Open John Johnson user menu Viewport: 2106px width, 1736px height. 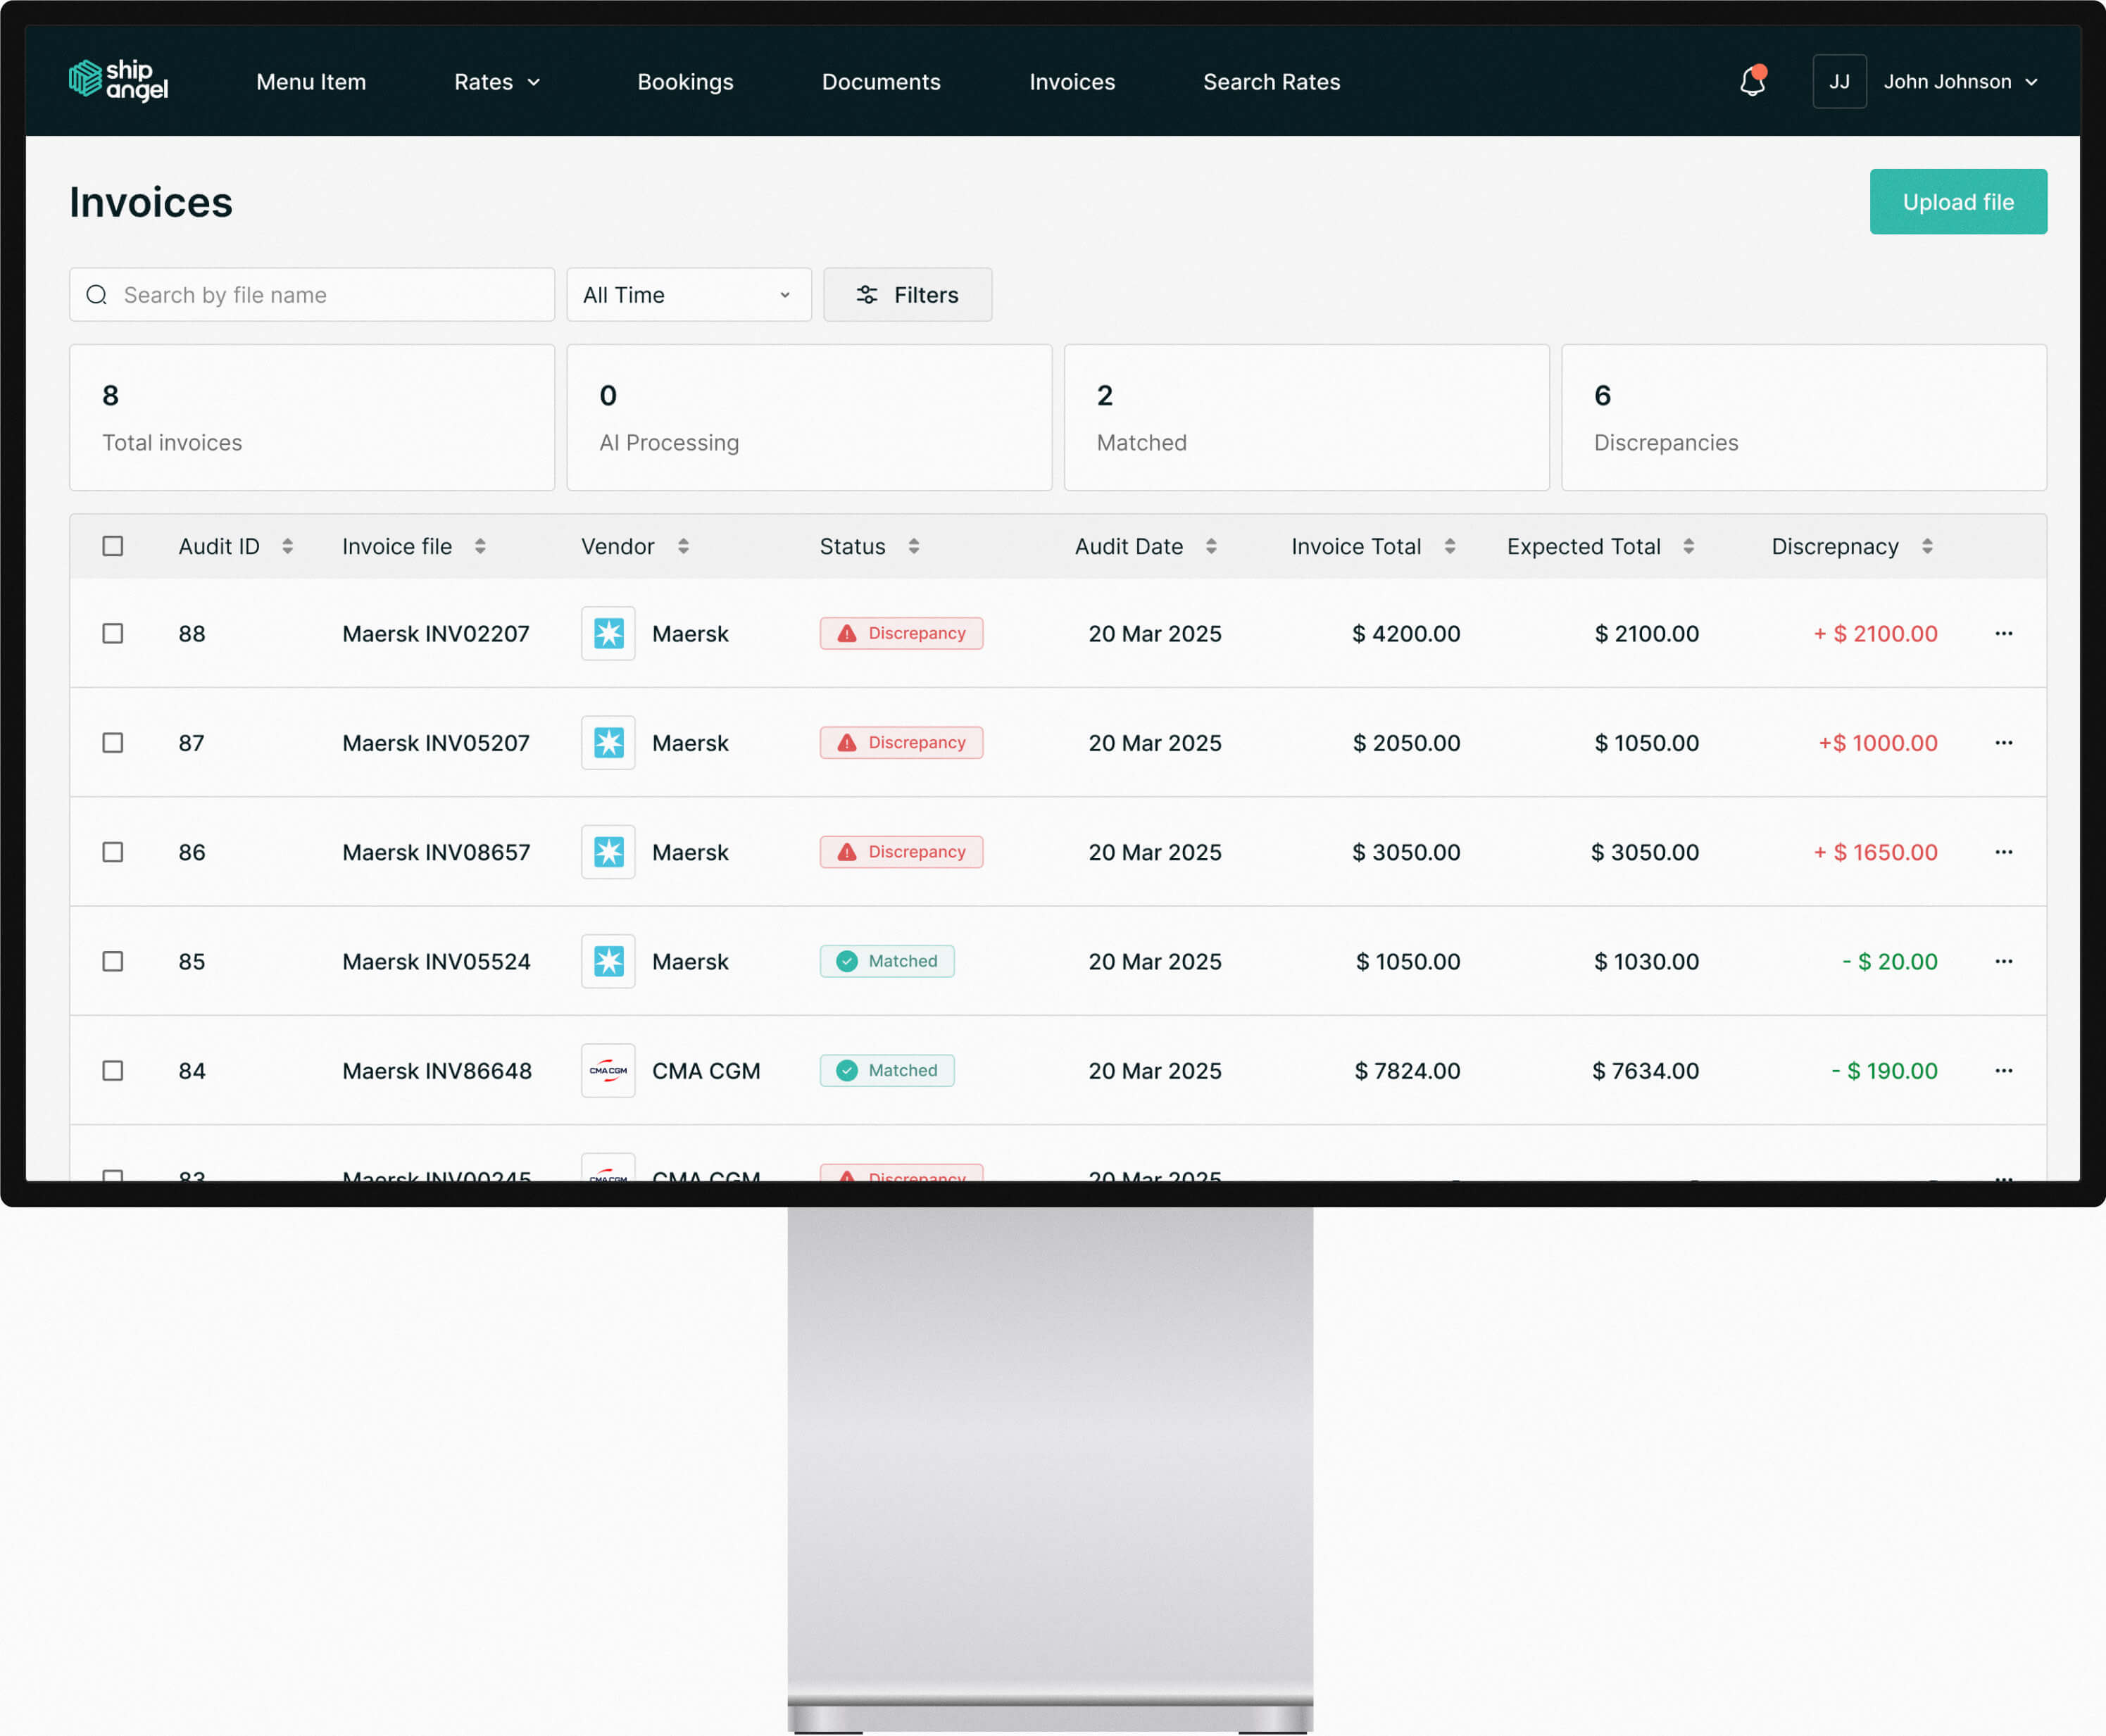pyautogui.click(x=1959, y=82)
